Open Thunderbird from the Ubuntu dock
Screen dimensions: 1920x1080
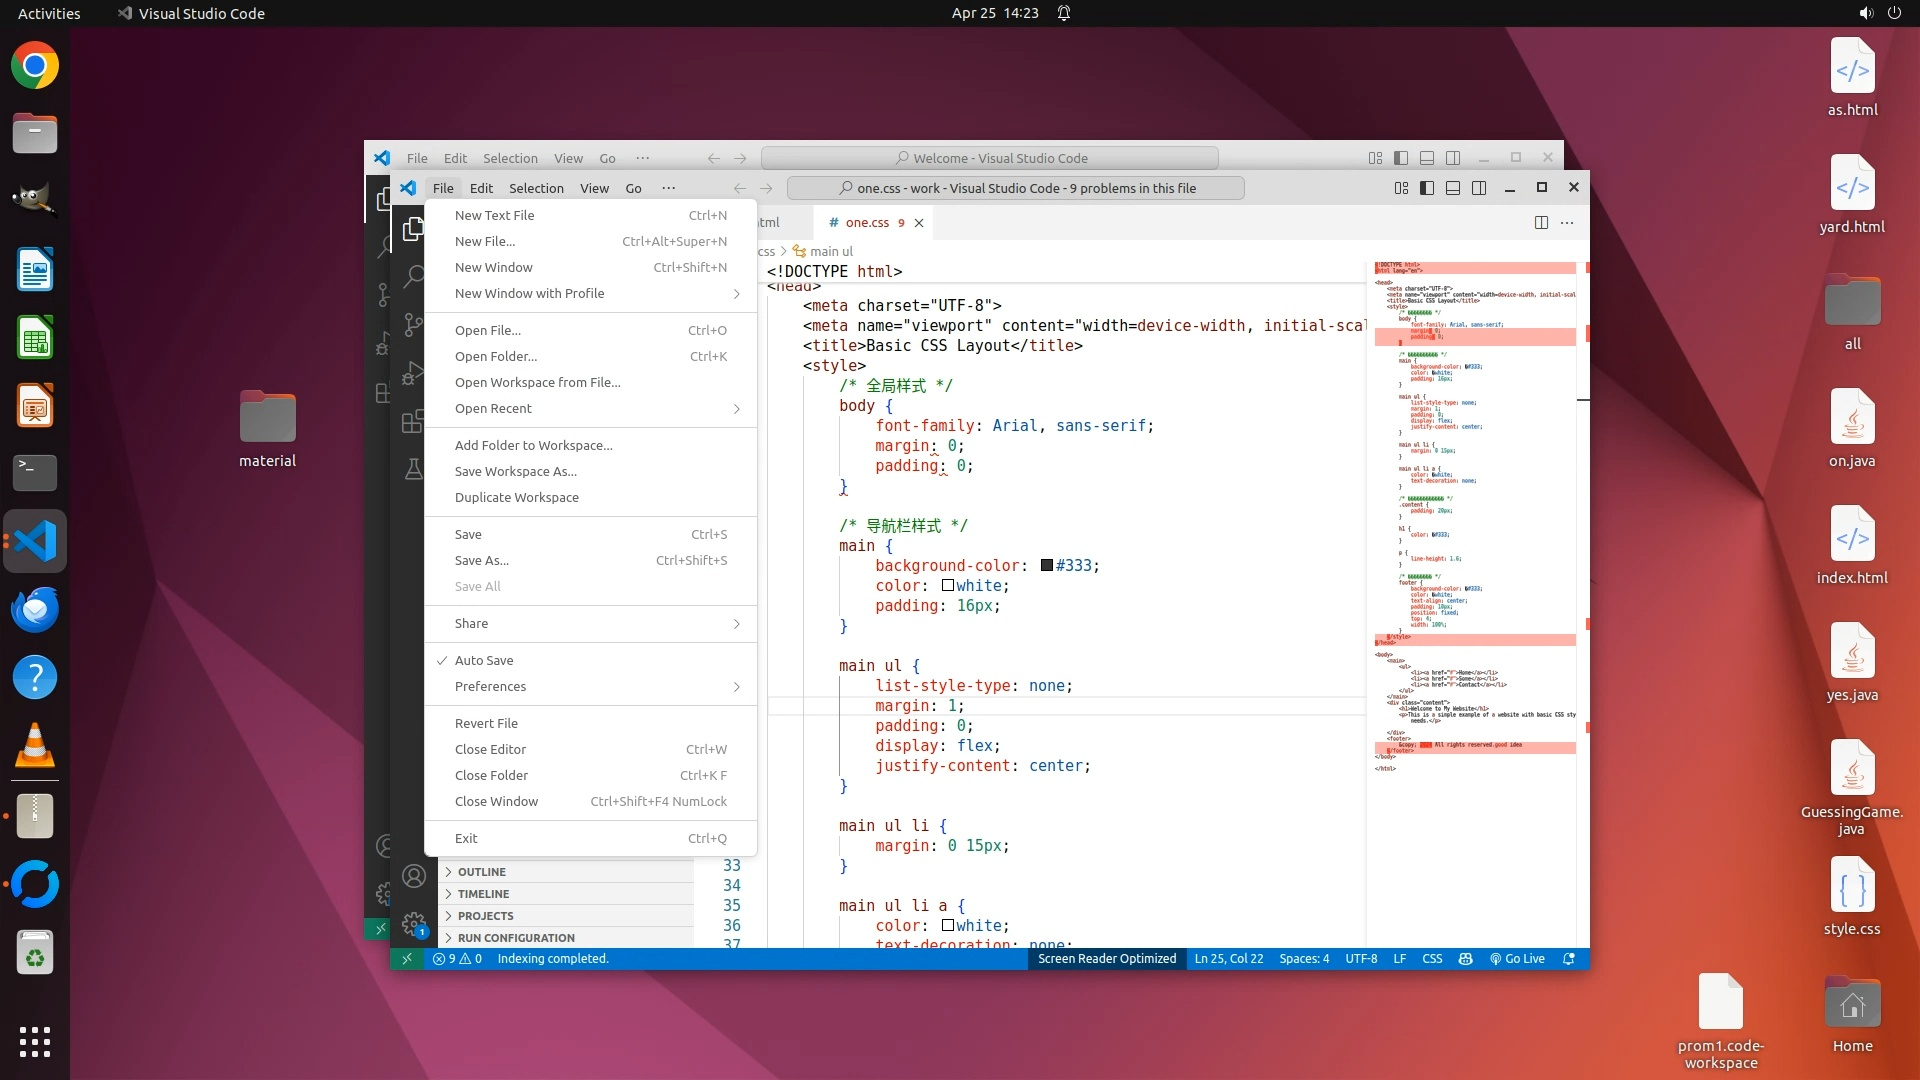(35, 609)
